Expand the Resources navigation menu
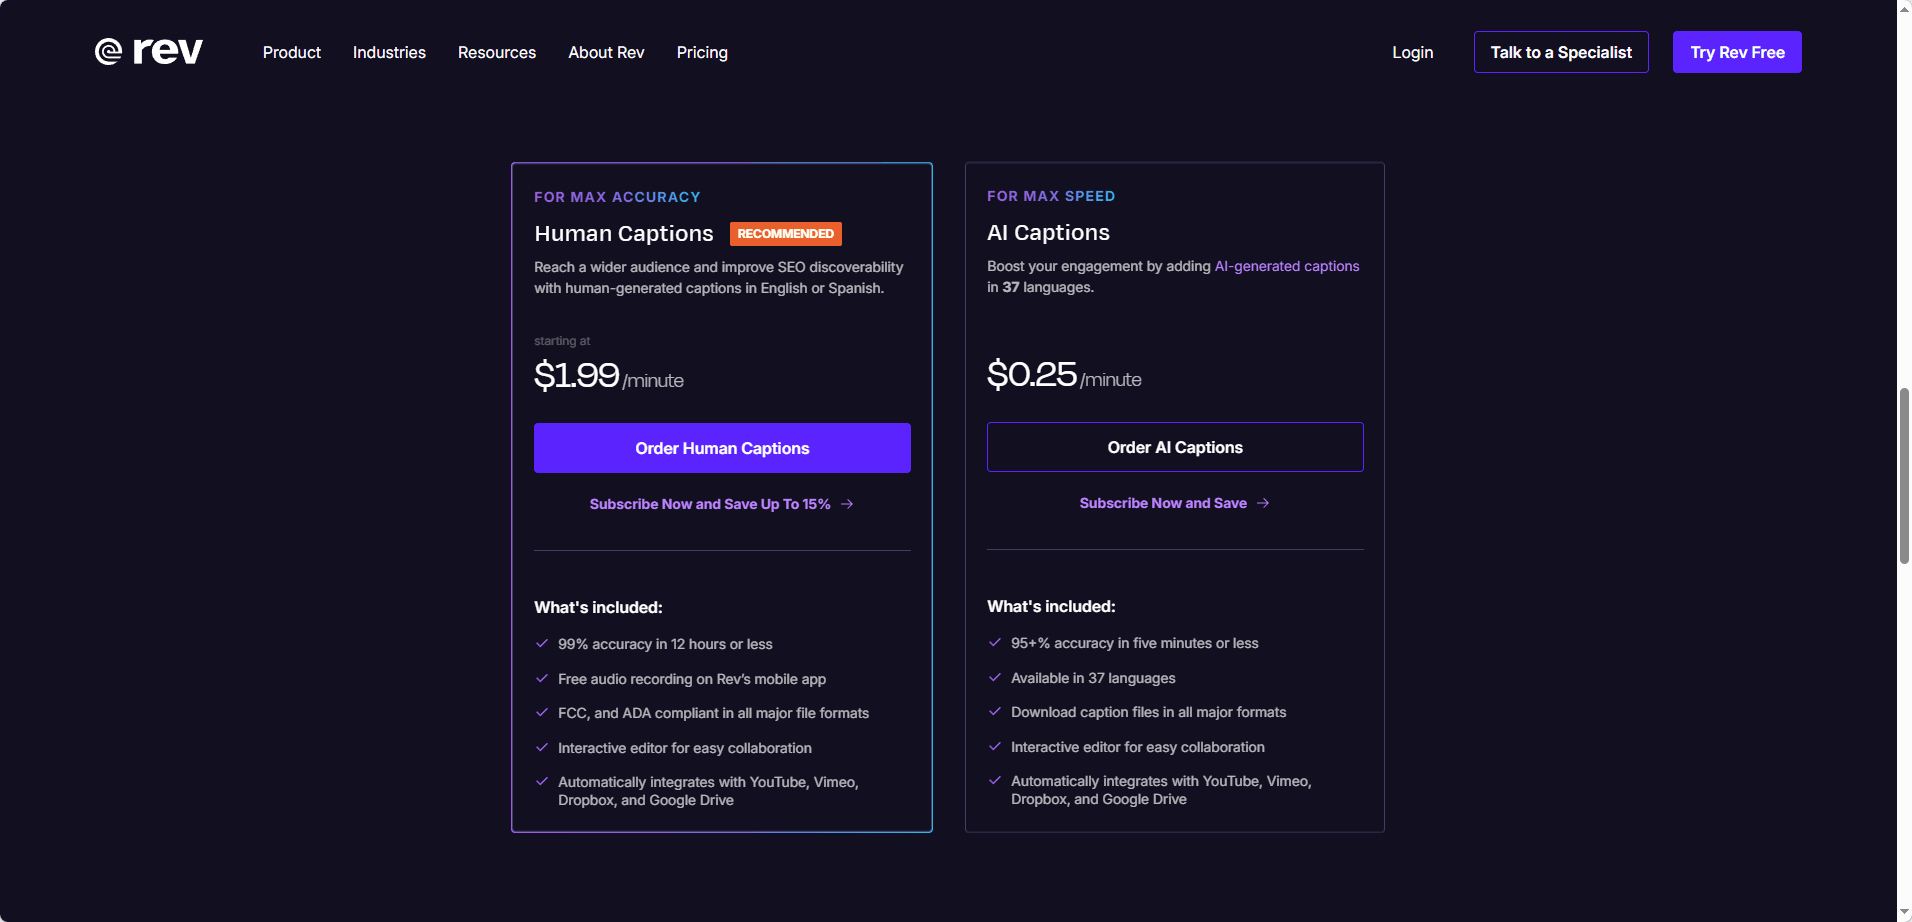Image resolution: width=1912 pixels, height=922 pixels. tap(497, 52)
